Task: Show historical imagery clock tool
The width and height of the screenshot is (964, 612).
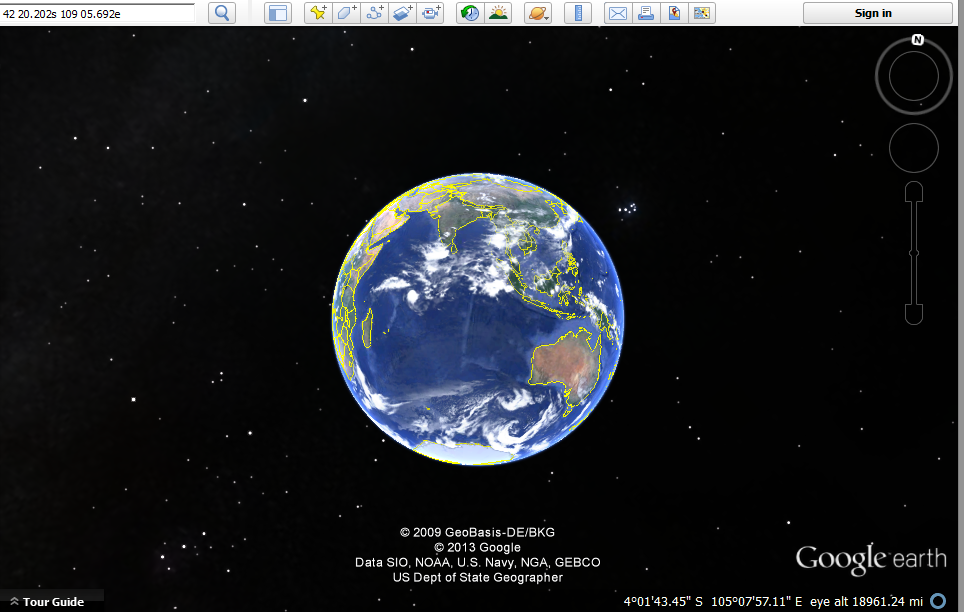Action: 468,13
